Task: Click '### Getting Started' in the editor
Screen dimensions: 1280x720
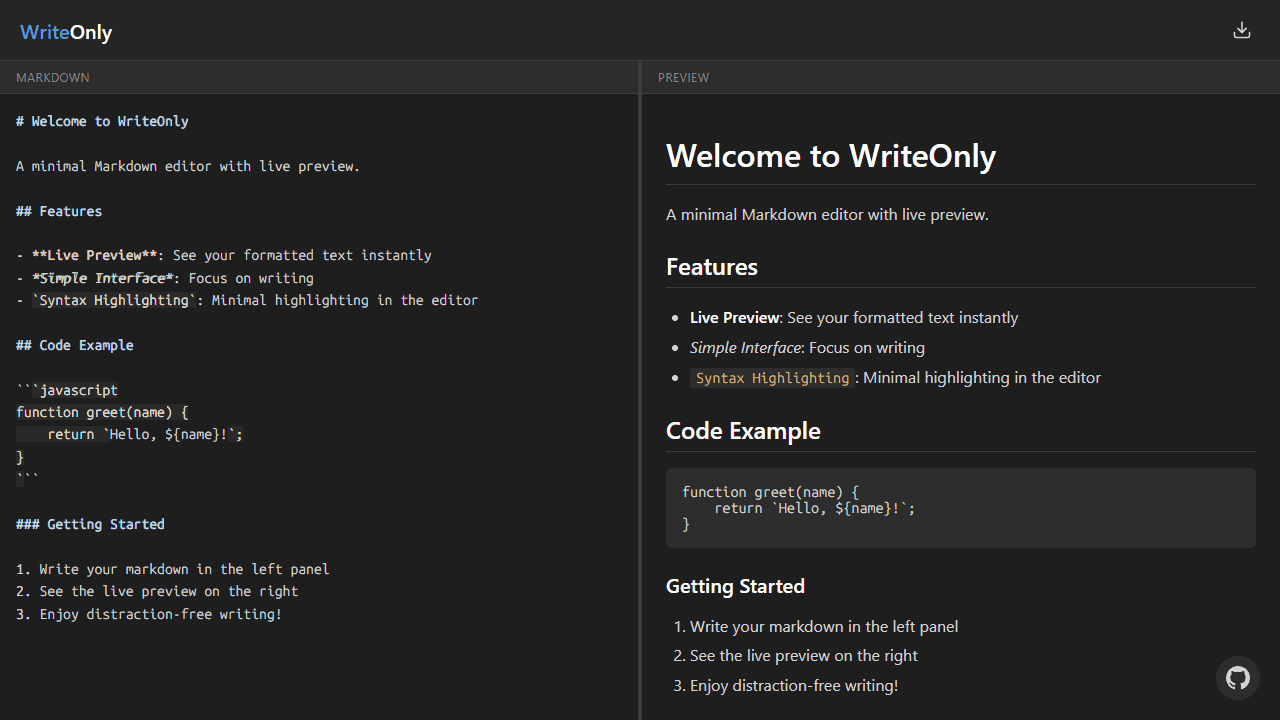Action: click(90, 524)
